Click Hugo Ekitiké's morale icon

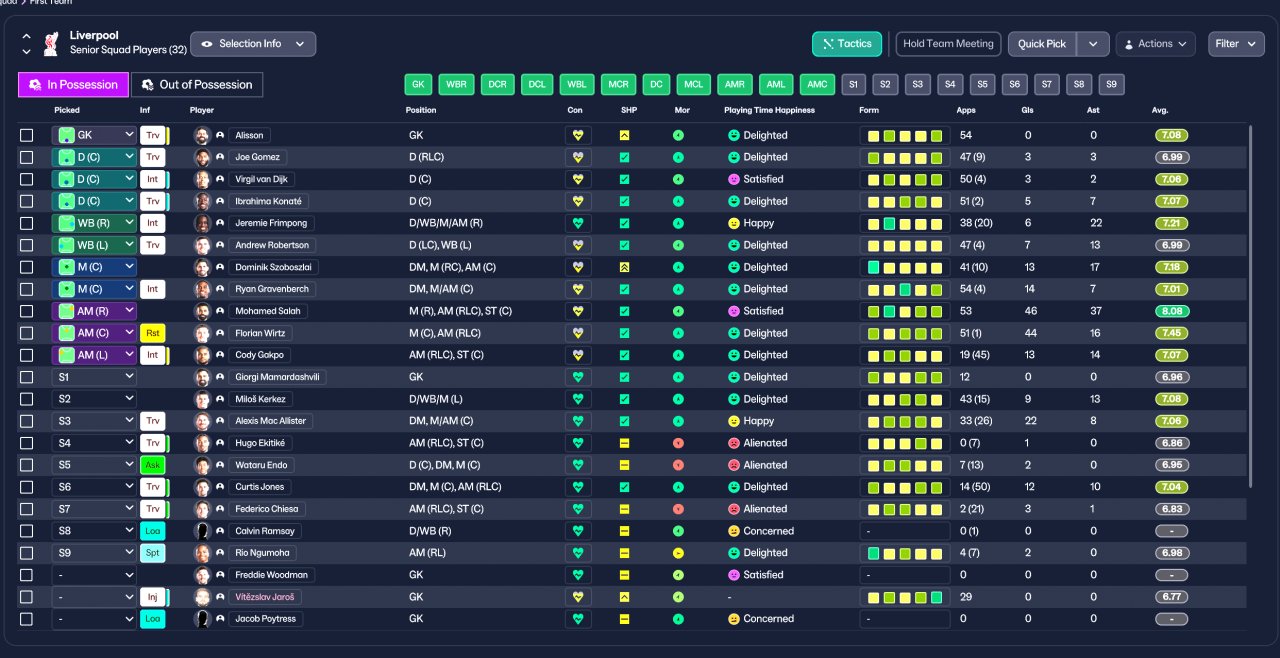click(679, 443)
